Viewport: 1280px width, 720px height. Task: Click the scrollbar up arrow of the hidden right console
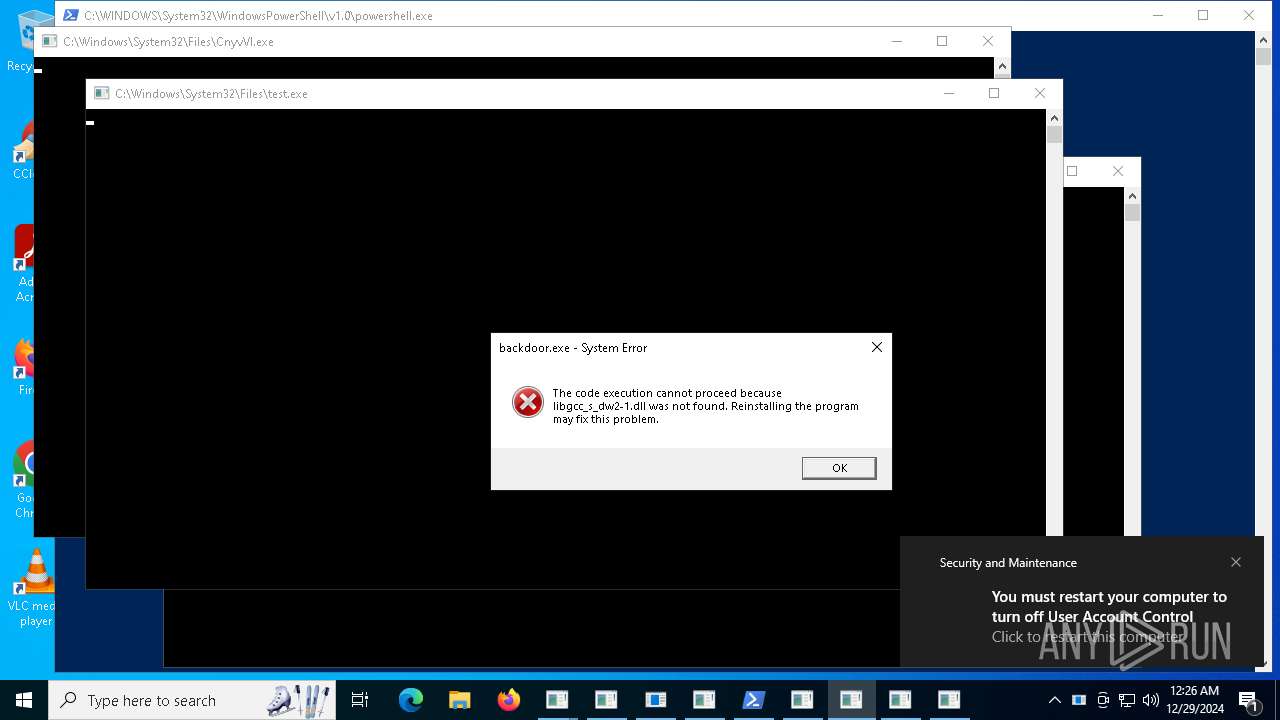pyautogui.click(x=1132, y=196)
